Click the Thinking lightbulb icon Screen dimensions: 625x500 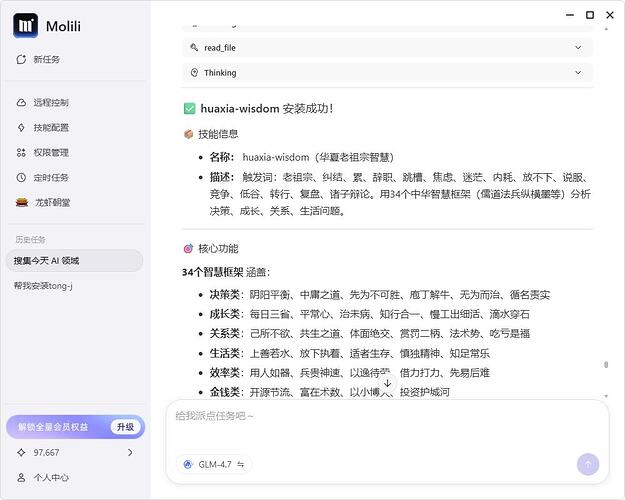click(194, 73)
